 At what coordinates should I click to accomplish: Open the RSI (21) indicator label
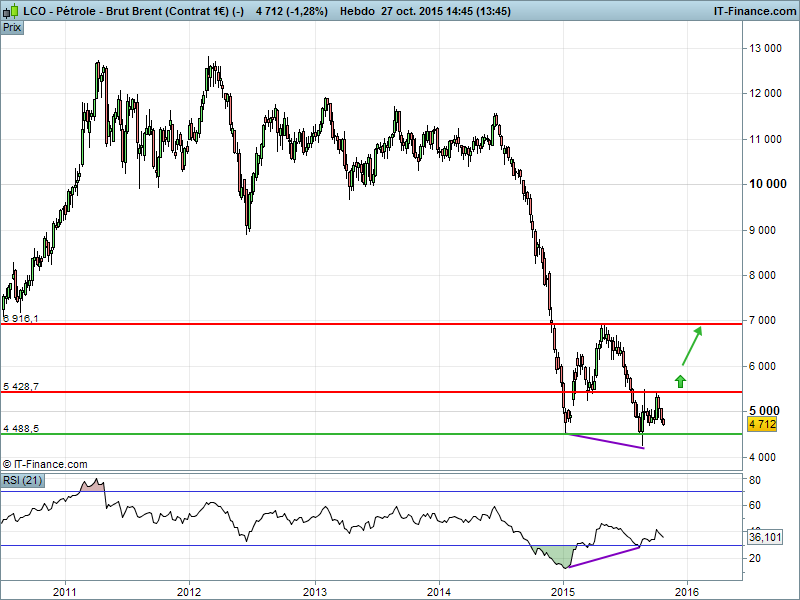point(22,481)
